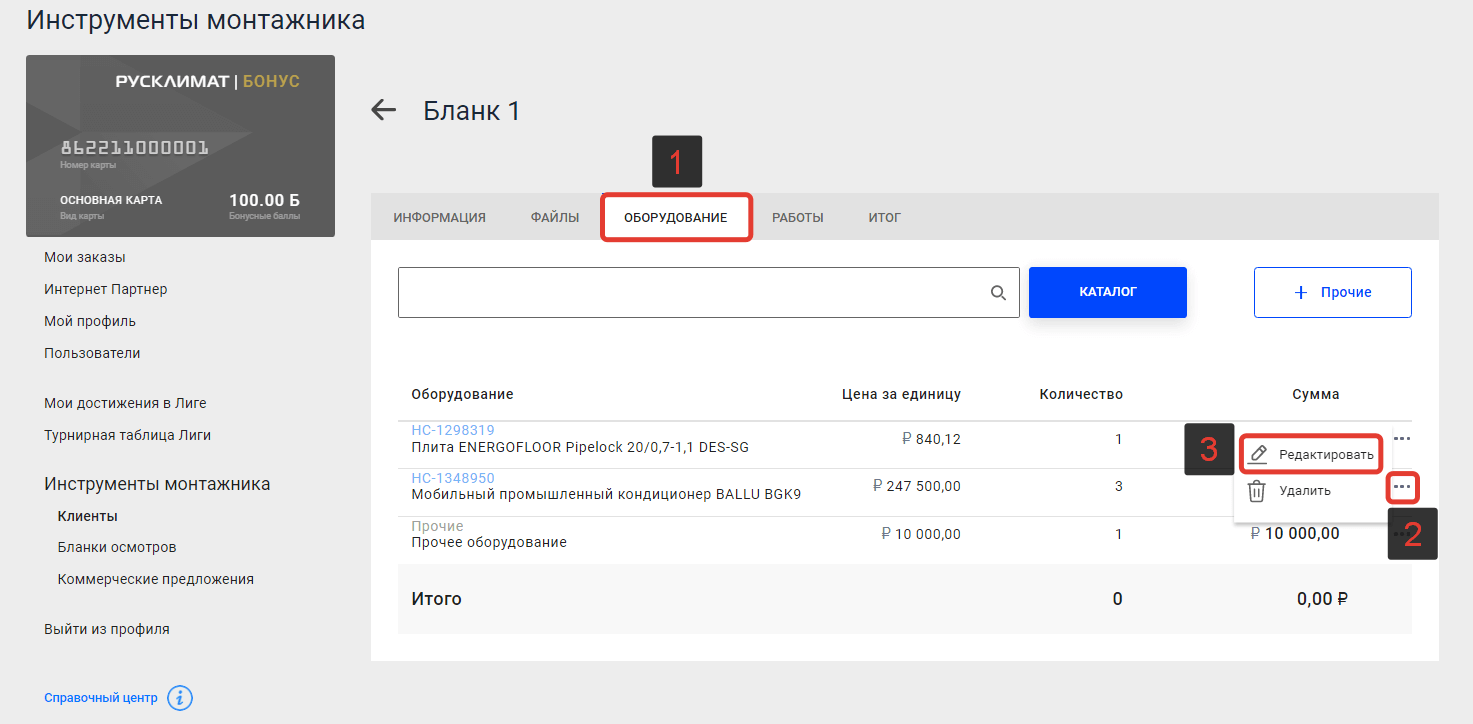Screen dimensions: 1473x724
Task: Click the Инструменты монтажника sidebar heading
Action: [x=157, y=484]
